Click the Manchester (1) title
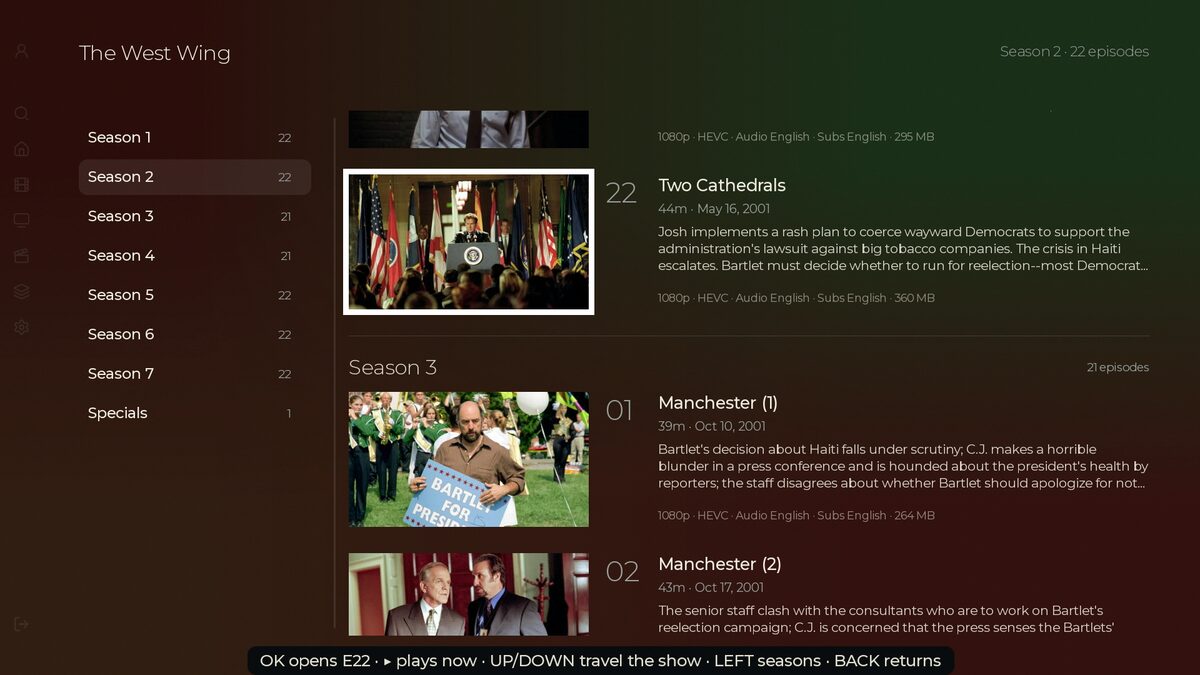1200x675 pixels. [x=718, y=403]
